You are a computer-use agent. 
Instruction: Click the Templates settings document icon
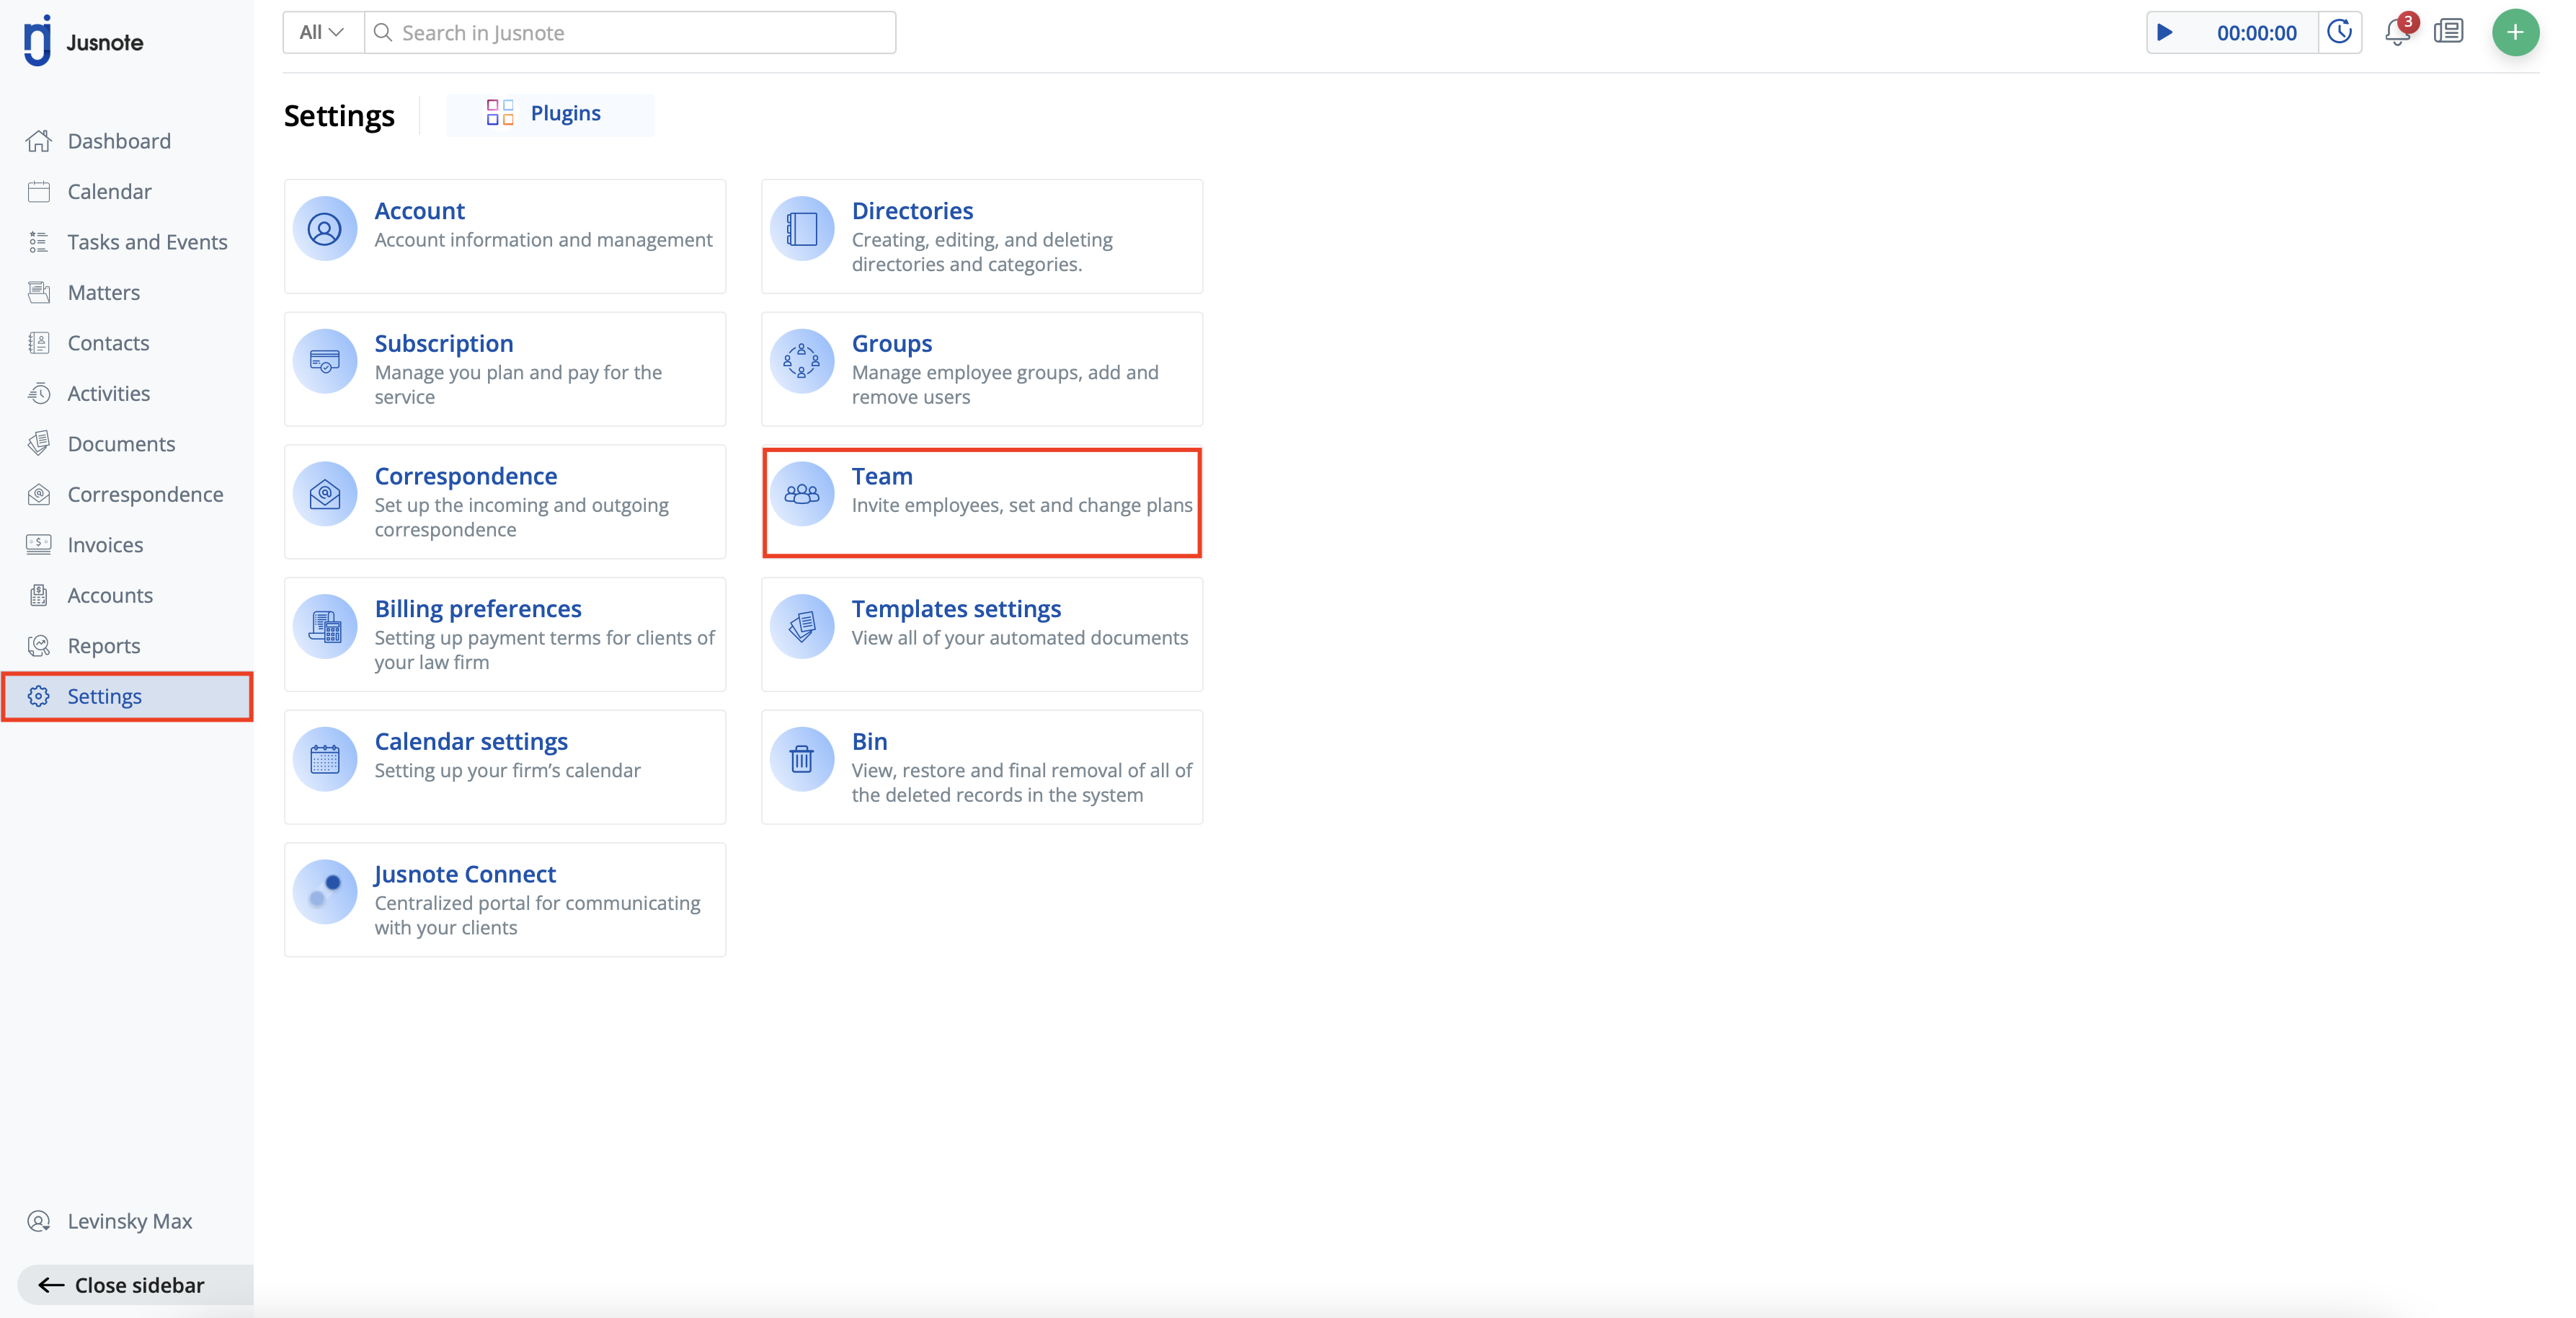pyautogui.click(x=802, y=627)
